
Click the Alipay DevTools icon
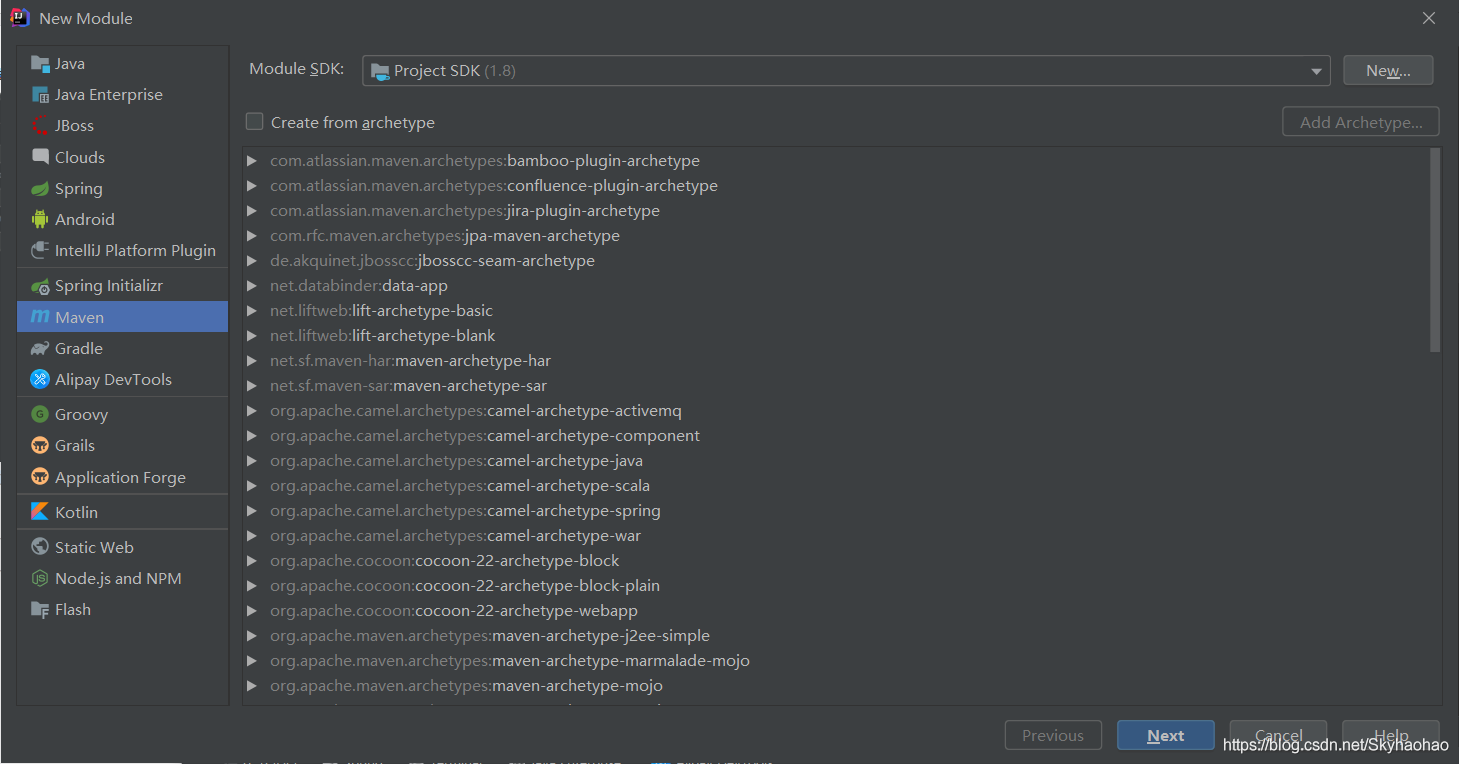pos(40,380)
